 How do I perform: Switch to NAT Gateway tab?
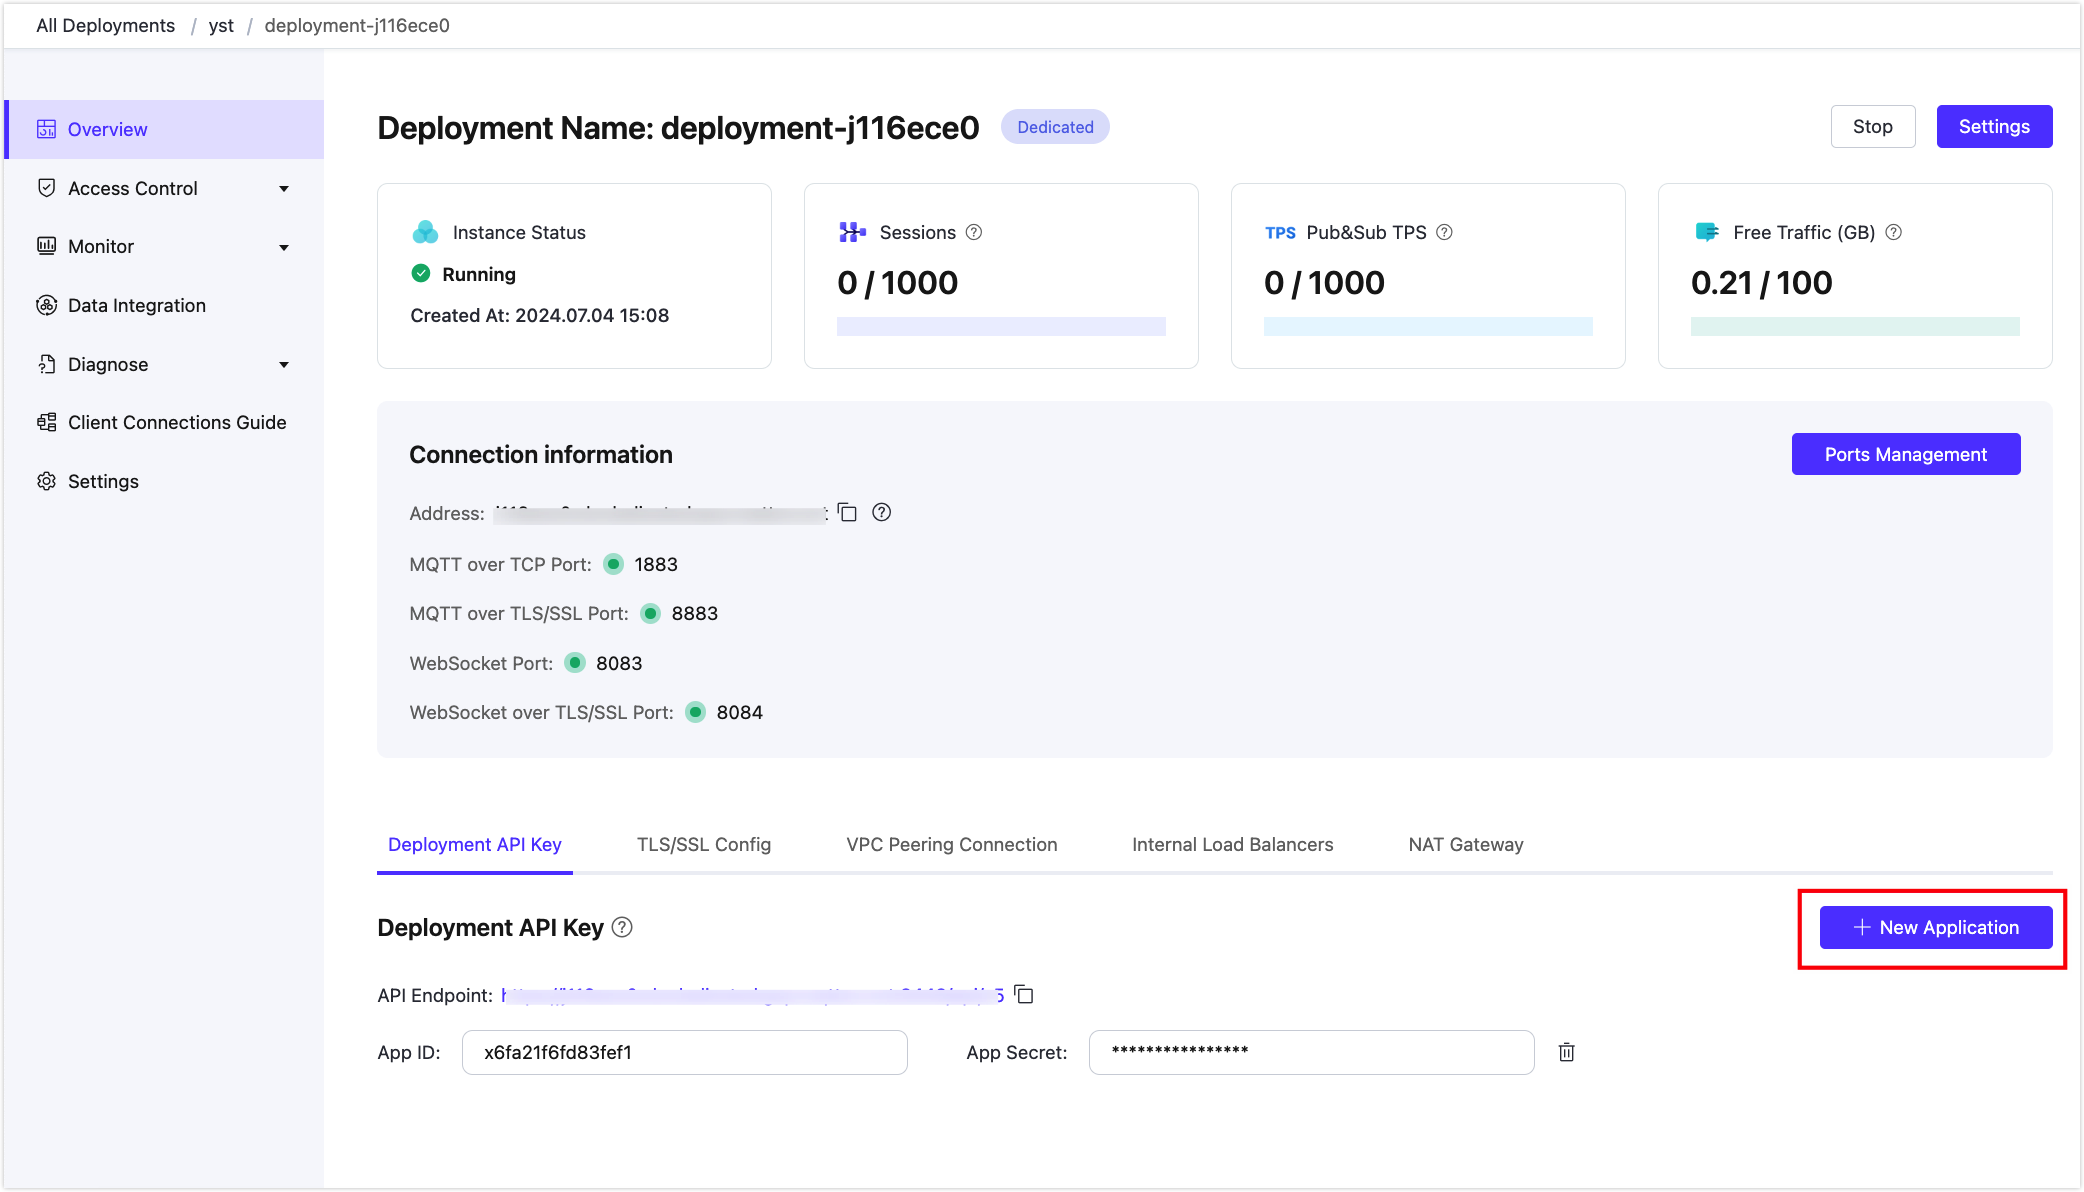[x=1466, y=844]
